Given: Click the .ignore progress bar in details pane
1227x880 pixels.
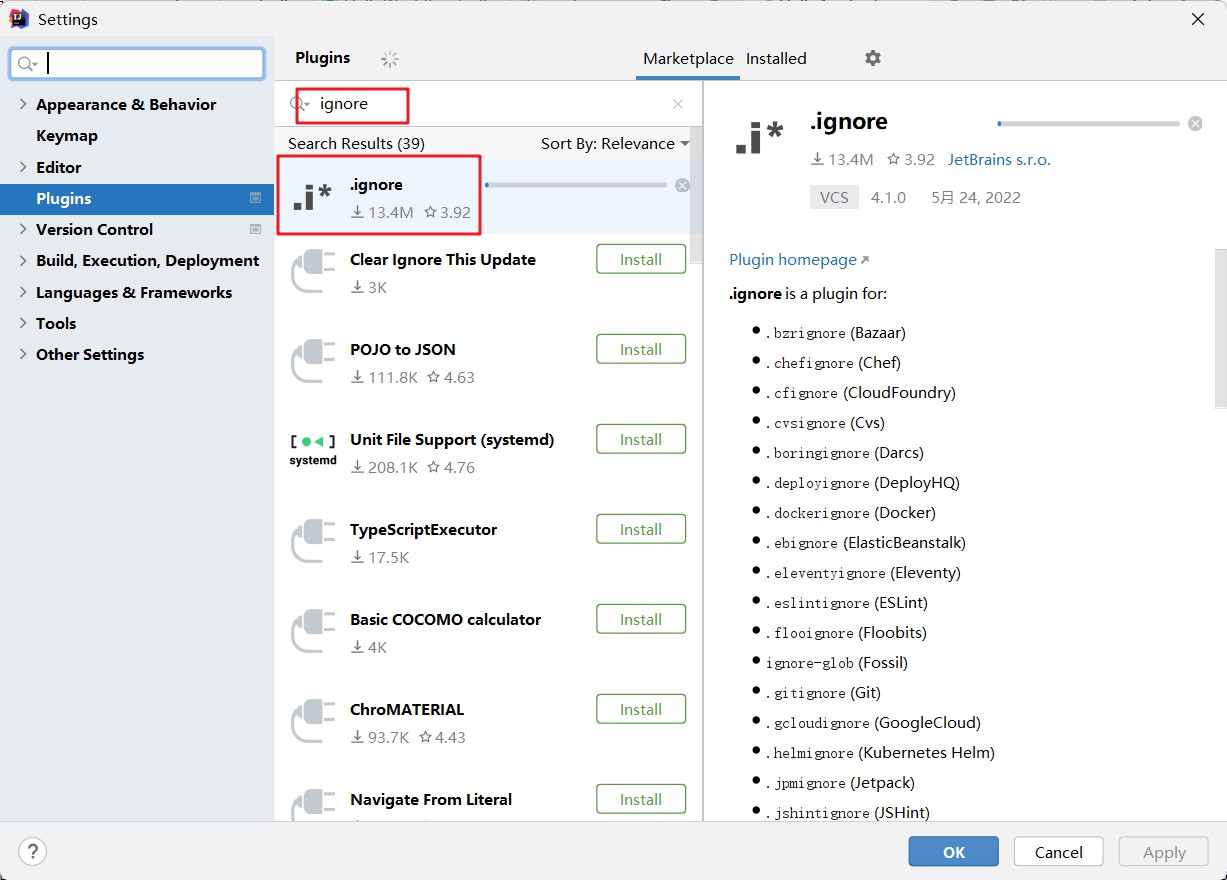Looking at the screenshot, I should (x=1089, y=123).
